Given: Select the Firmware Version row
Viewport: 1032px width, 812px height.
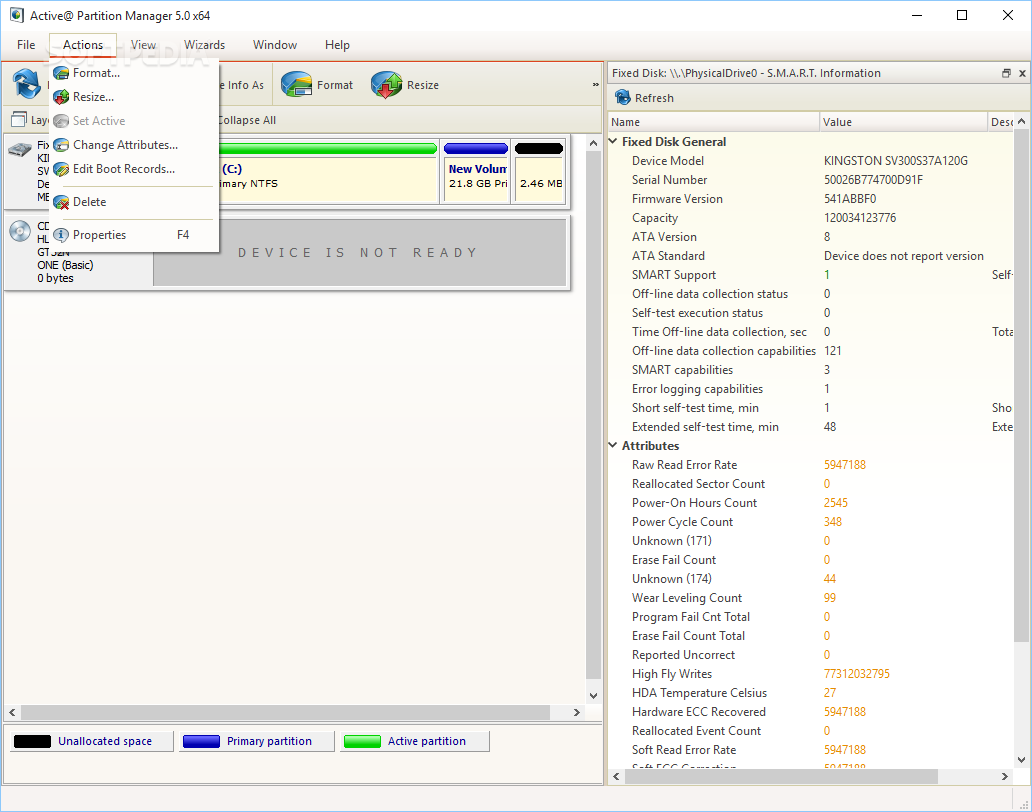Looking at the screenshot, I should point(810,199).
